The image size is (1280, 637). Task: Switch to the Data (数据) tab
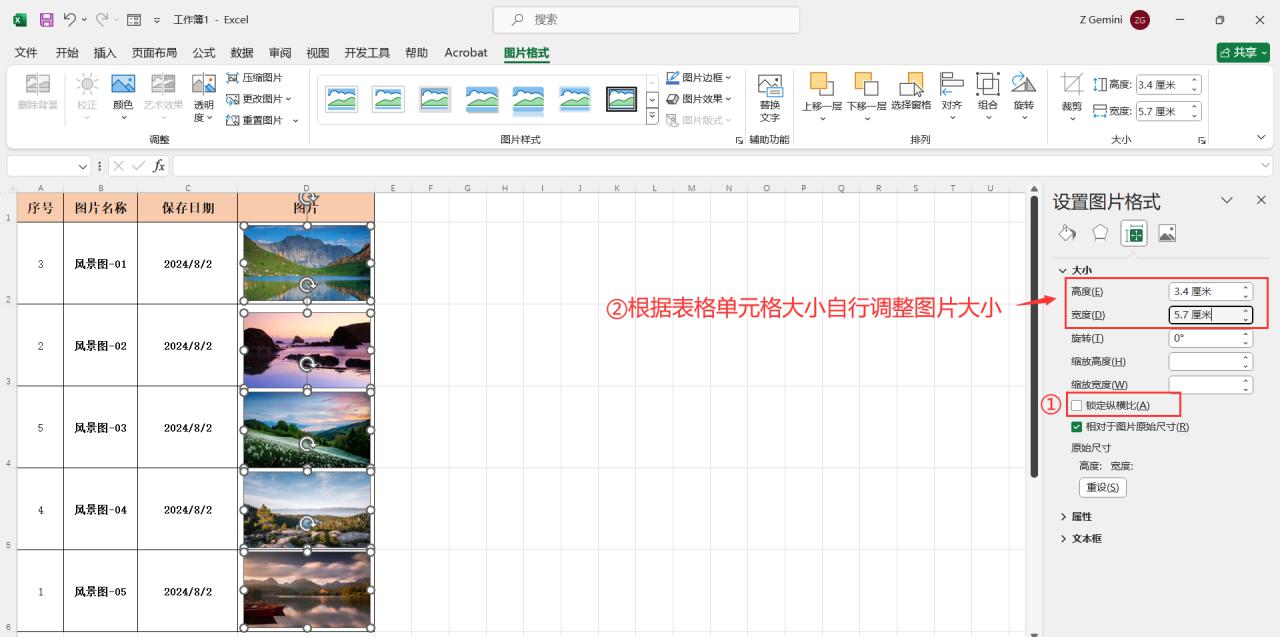tap(242, 53)
